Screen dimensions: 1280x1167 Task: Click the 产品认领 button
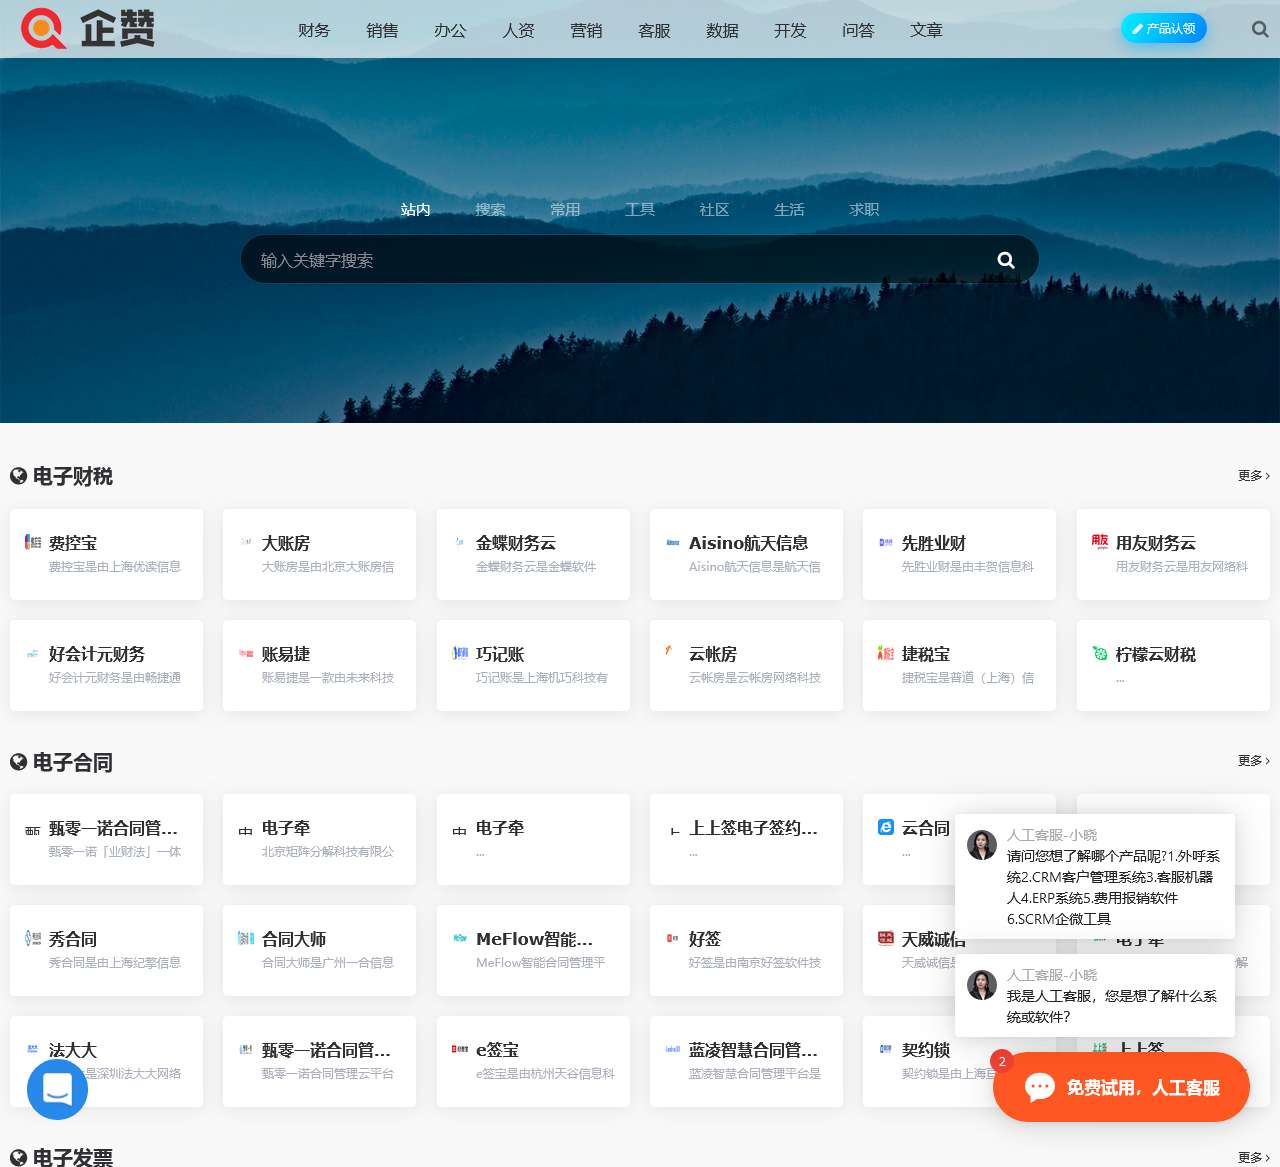pos(1164,28)
